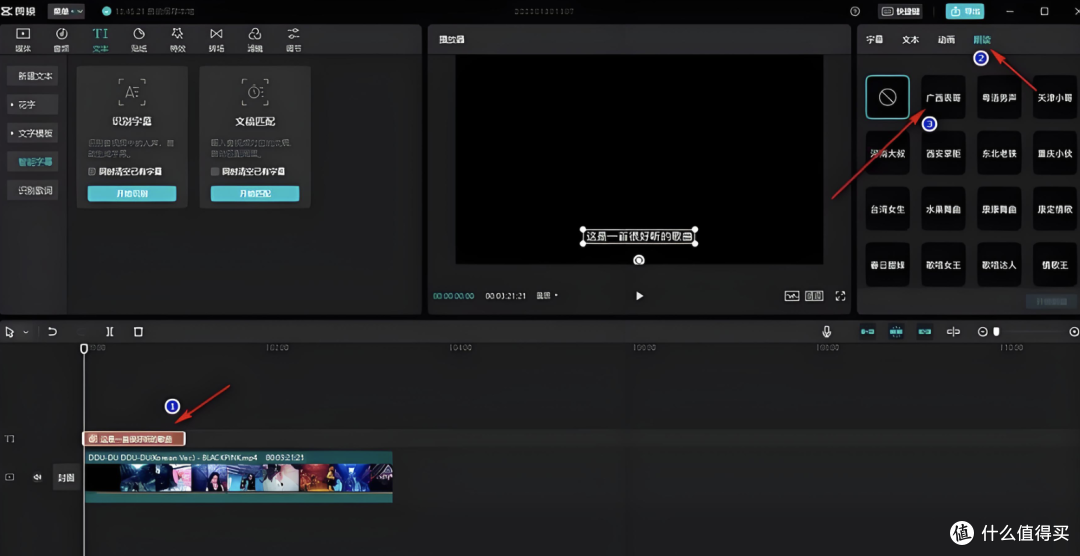Click the text track T icon

tap(10, 439)
